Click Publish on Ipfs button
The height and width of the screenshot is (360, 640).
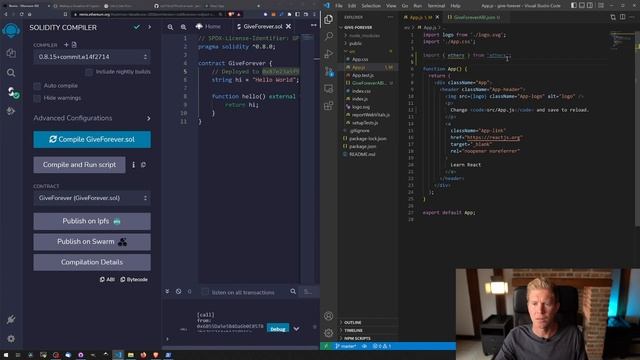tap(92, 221)
